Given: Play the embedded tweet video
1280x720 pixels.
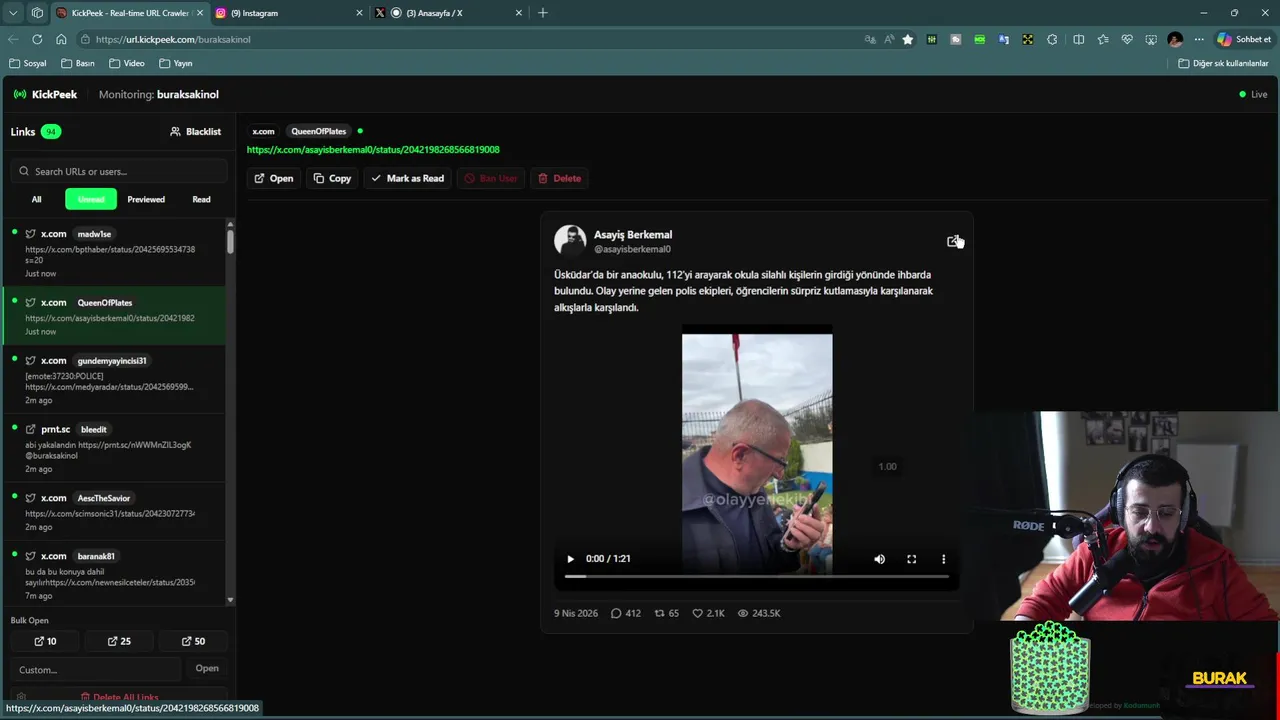Looking at the screenshot, I should point(570,559).
